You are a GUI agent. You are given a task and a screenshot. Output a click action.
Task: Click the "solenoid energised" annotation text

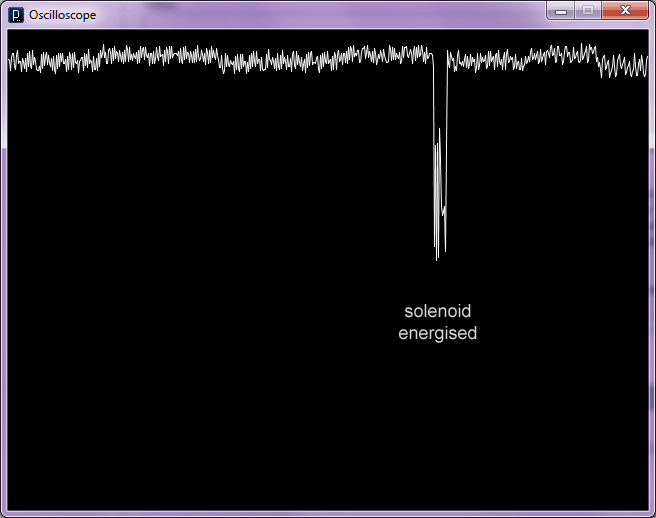(x=438, y=322)
